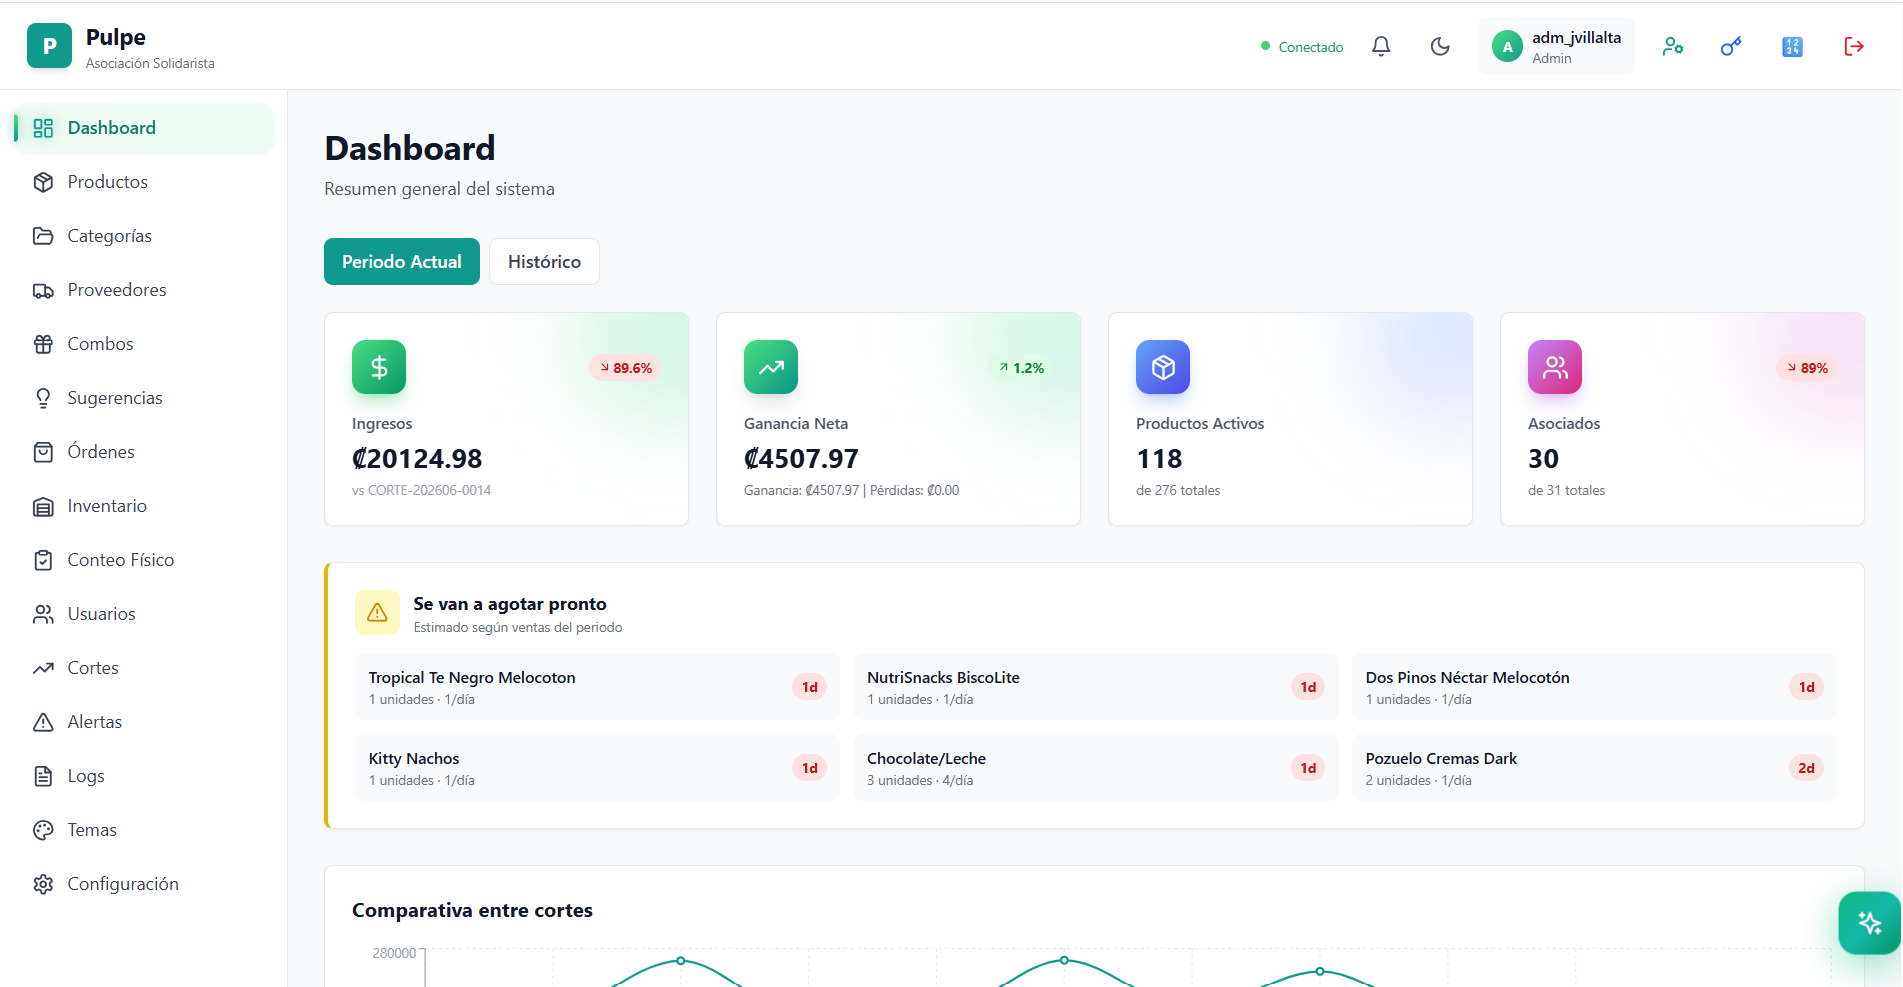This screenshot has width=1903, height=987.
Task: Click the 2d badge on Pozuelo Cremas Dark
Action: click(x=1806, y=768)
